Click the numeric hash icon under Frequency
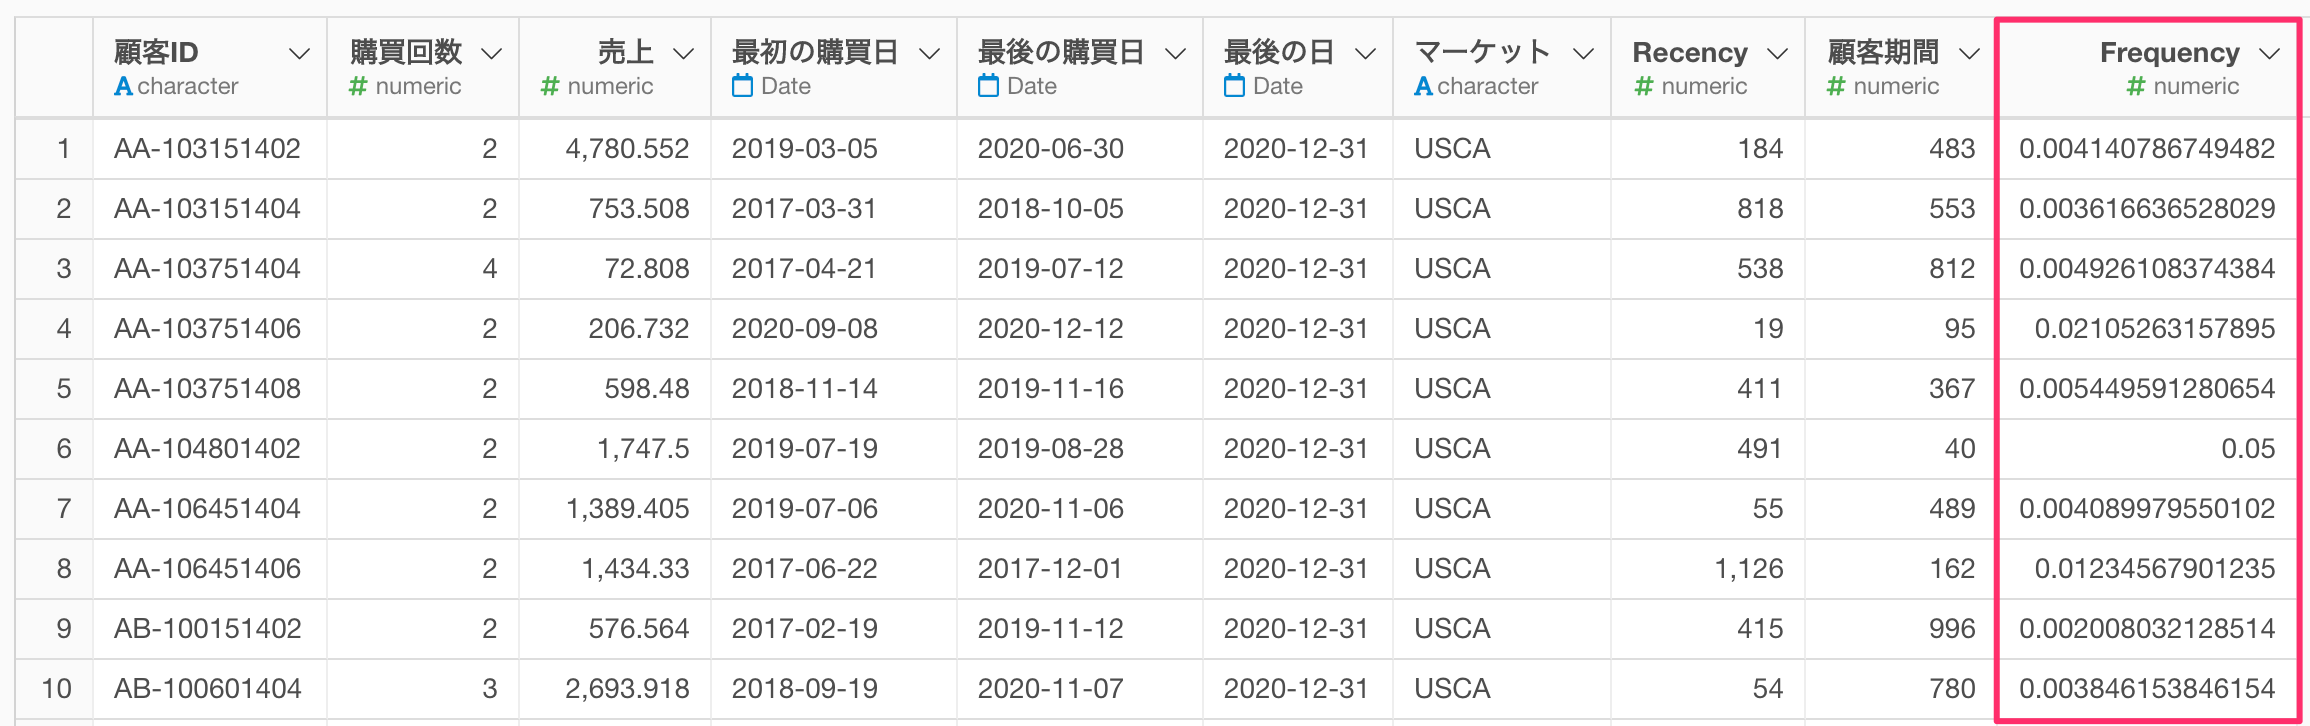This screenshot has height=726, width=2310. 2135,87
